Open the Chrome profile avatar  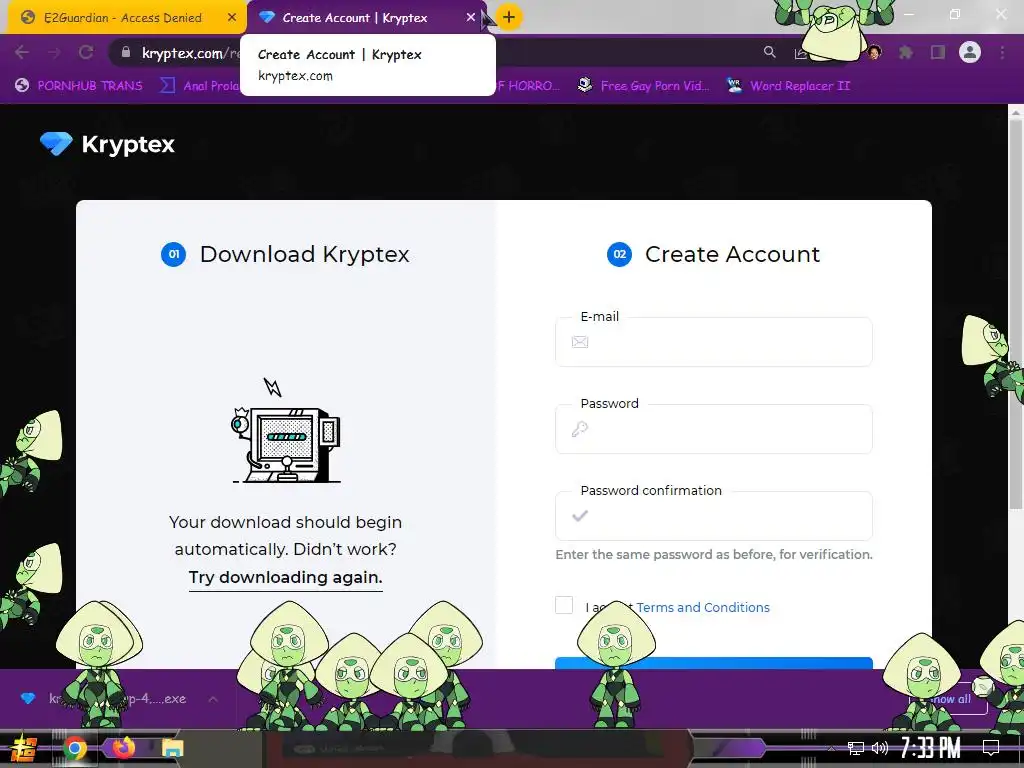click(x=970, y=52)
